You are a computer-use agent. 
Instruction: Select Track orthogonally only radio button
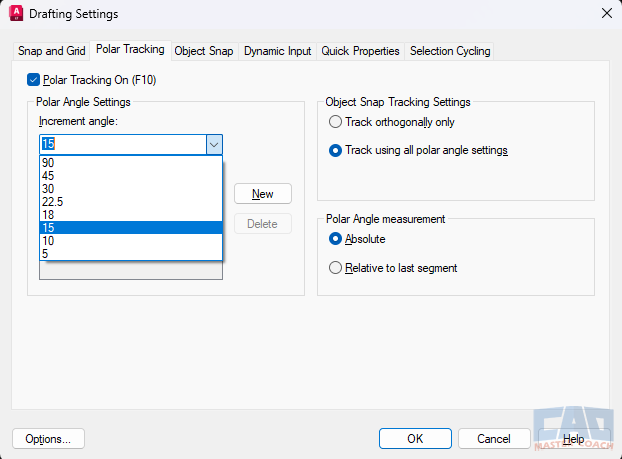click(335, 122)
